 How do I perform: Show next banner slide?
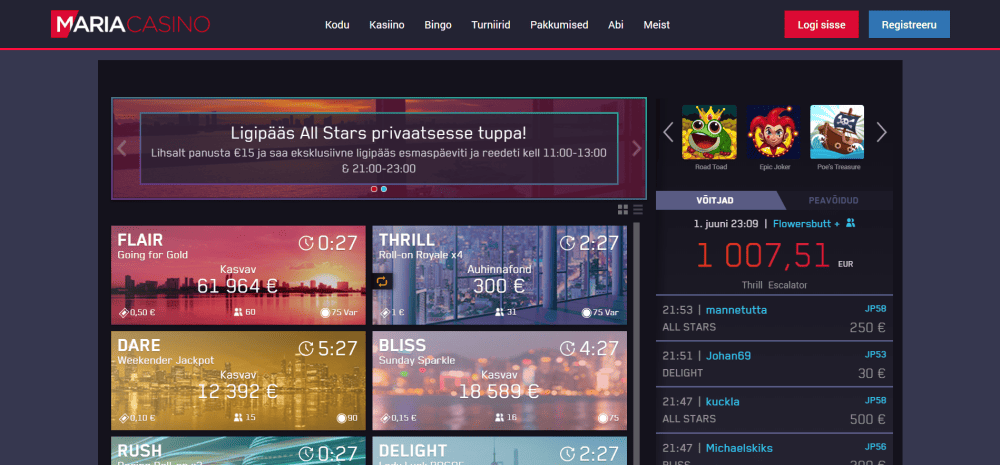636,148
